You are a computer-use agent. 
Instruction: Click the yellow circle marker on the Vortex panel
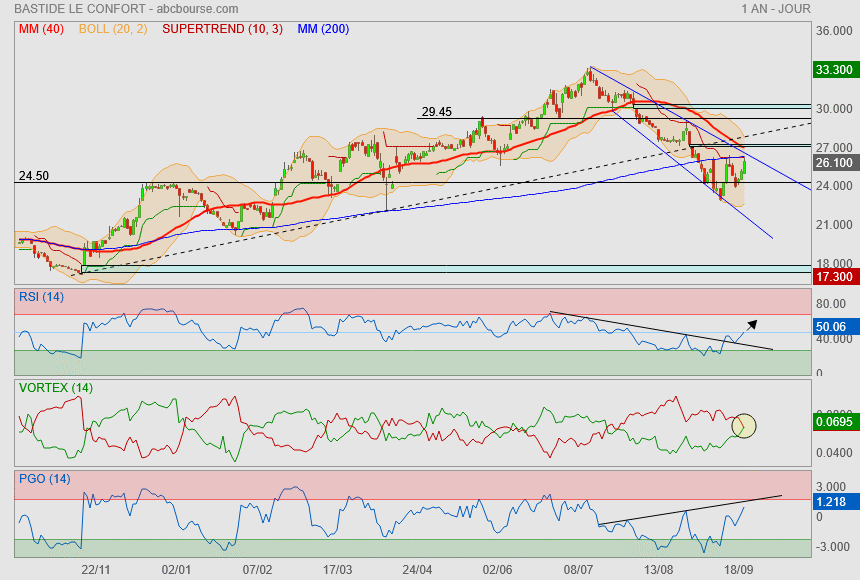(743, 425)
